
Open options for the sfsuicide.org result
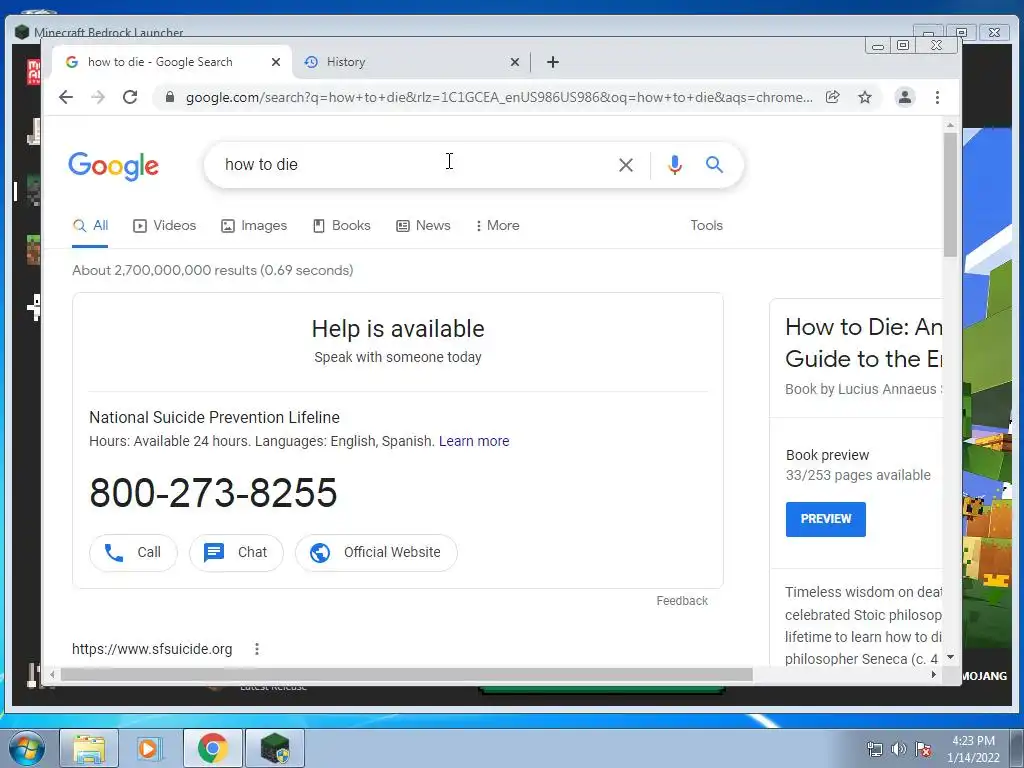(257, 649)
